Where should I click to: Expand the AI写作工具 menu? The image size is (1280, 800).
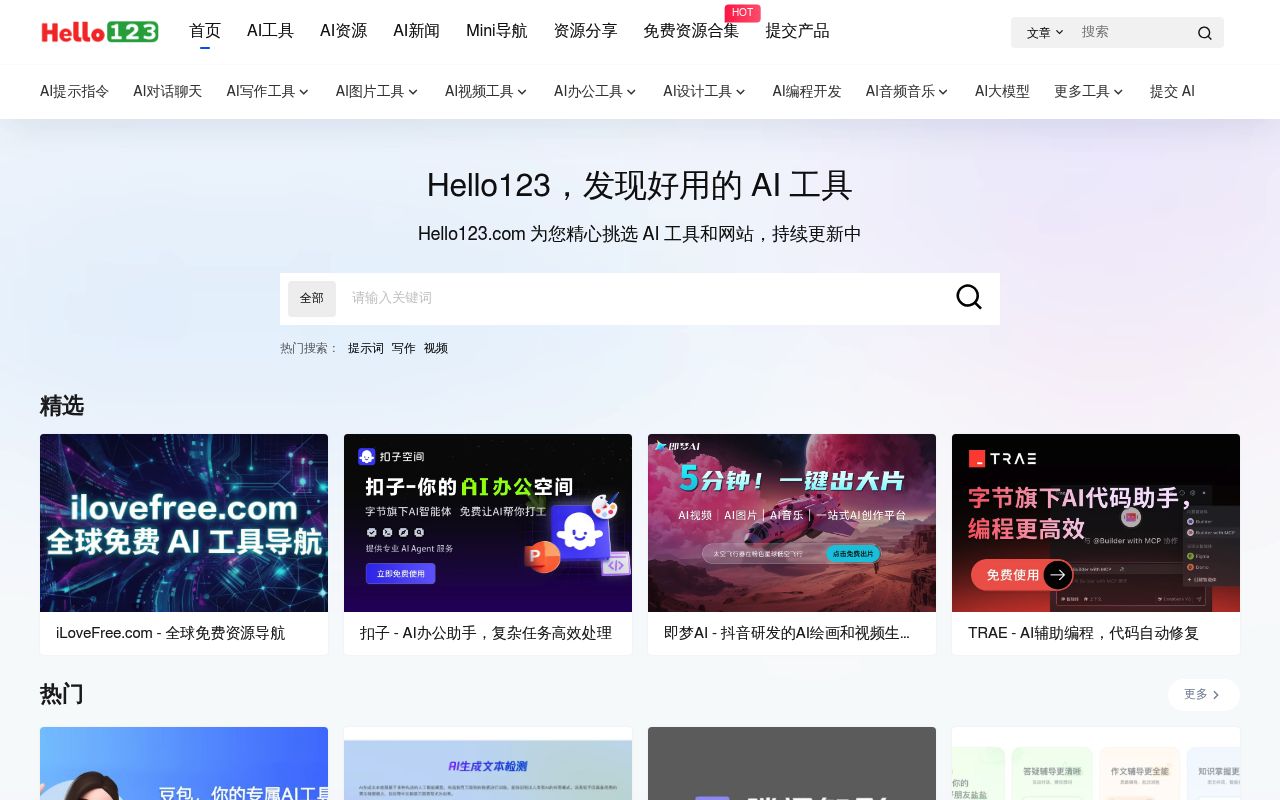268,91
